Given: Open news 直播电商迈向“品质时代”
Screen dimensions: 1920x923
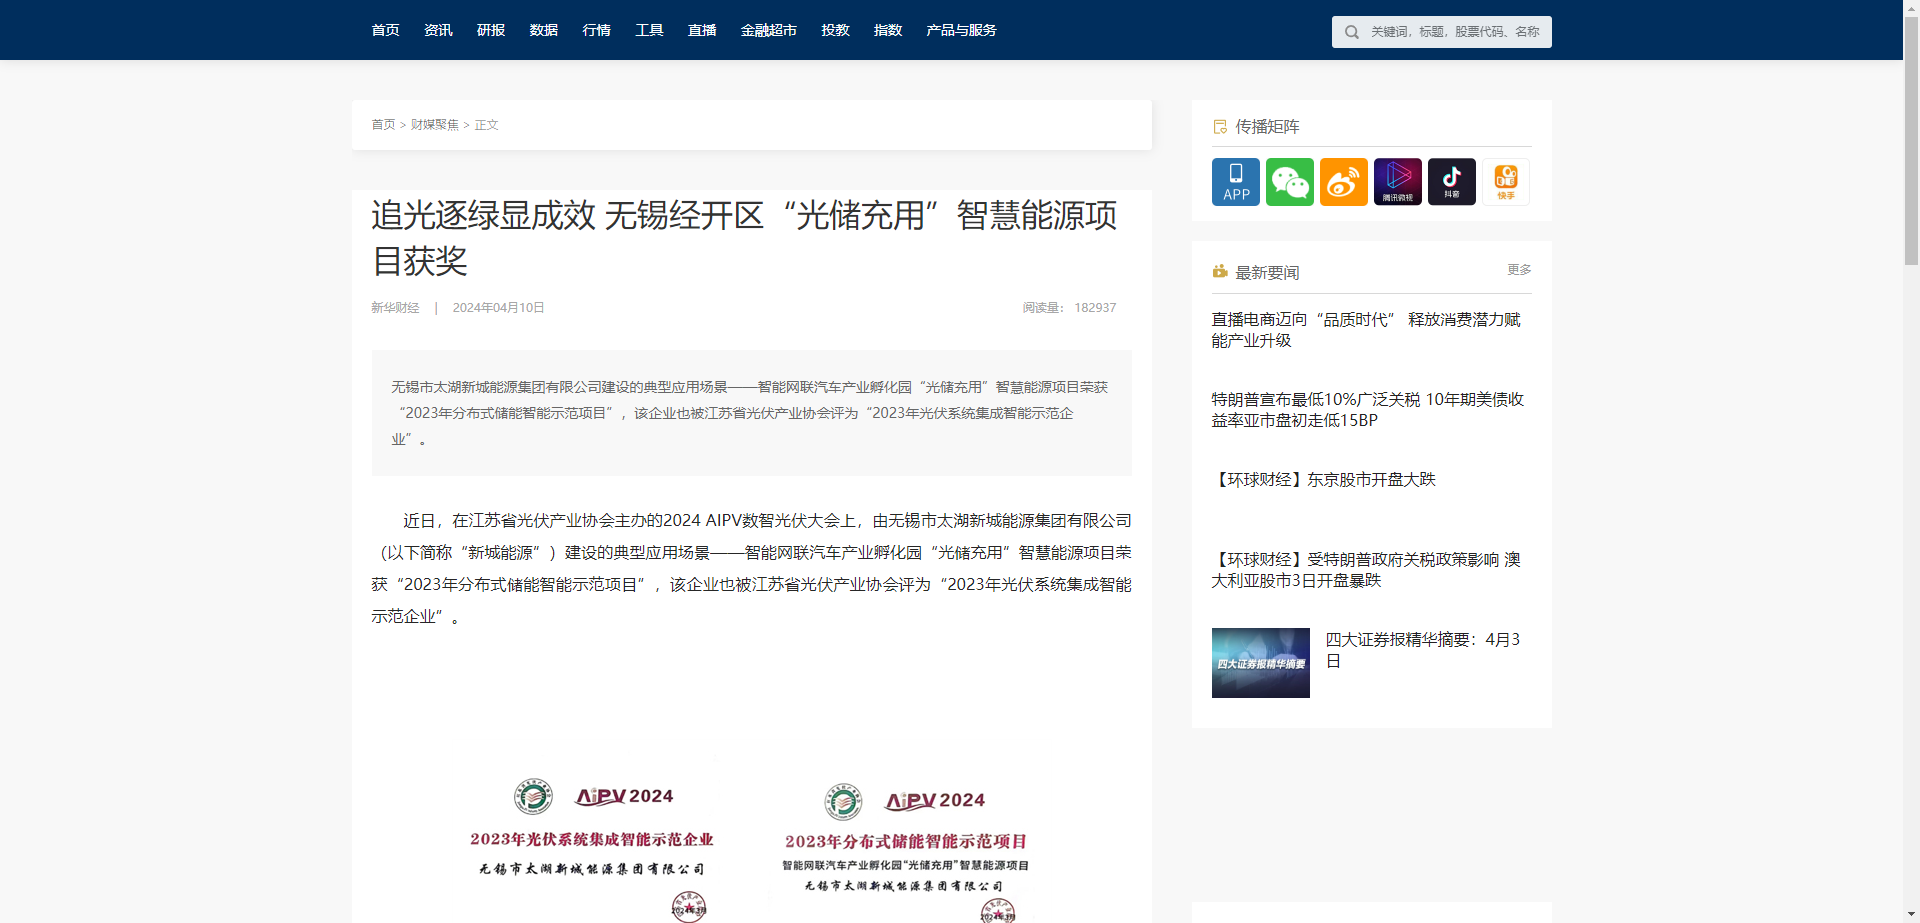Looking at the screenshot, I should [1366, 330].
